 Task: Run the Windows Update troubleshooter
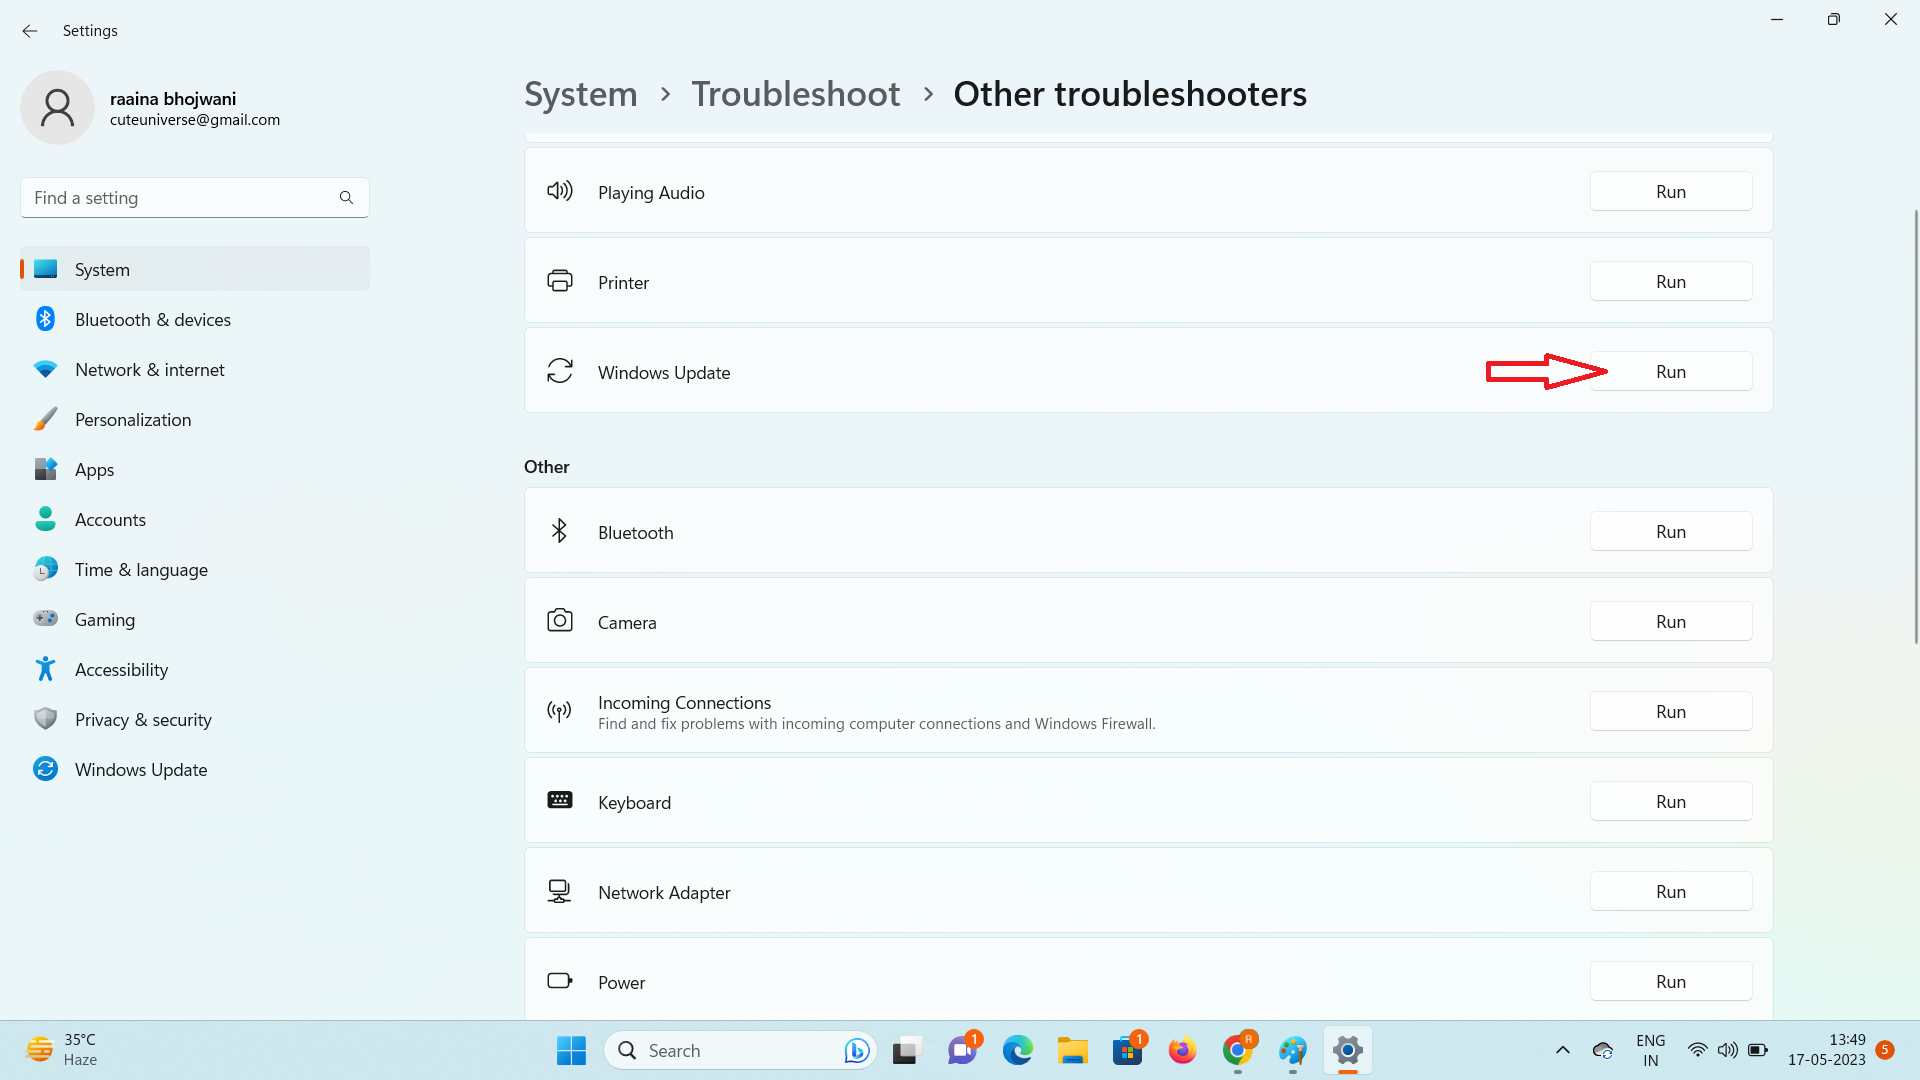1670,372
